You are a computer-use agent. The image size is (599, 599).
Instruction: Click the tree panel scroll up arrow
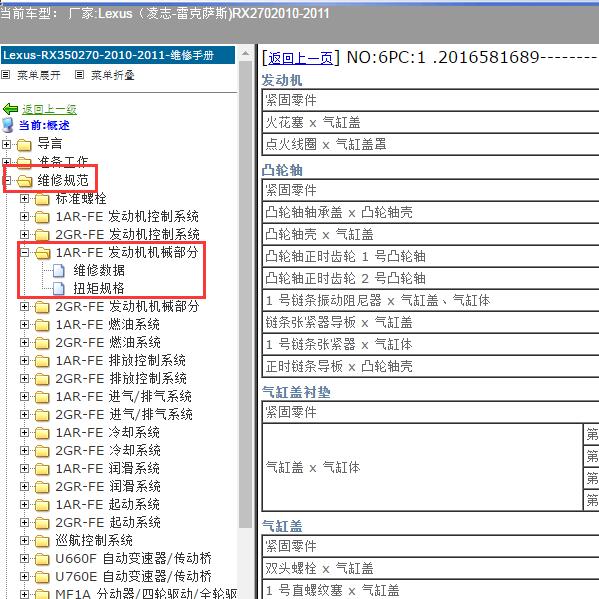(x=245, y=54)
